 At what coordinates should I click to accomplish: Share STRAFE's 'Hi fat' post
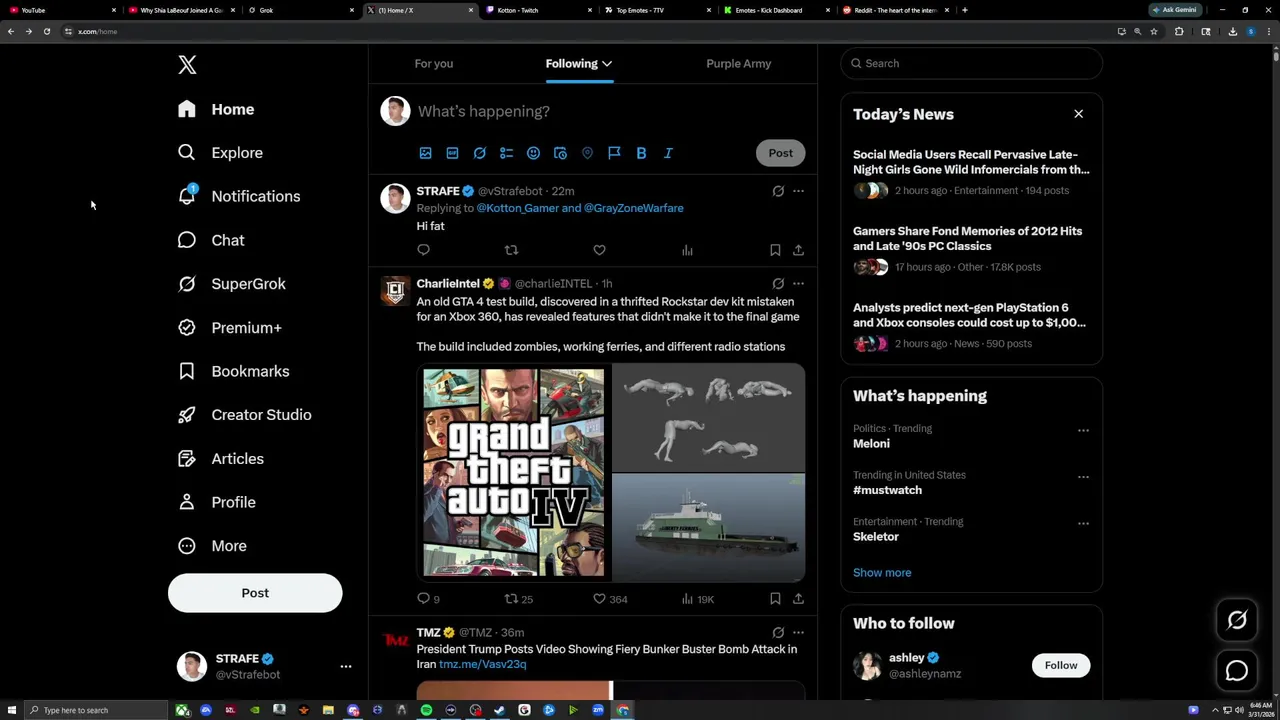tap(798, 250)
